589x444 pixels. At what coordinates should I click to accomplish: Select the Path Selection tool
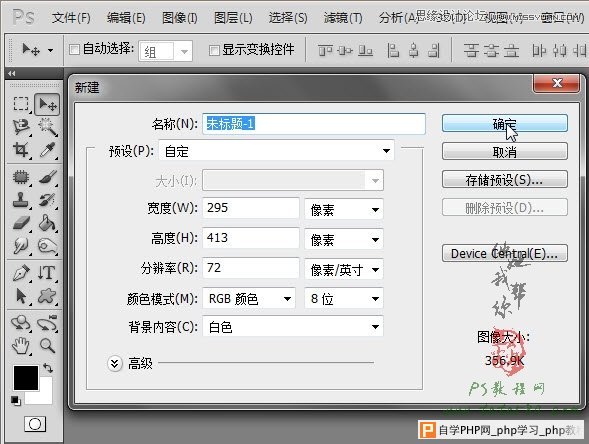(21, 296)
